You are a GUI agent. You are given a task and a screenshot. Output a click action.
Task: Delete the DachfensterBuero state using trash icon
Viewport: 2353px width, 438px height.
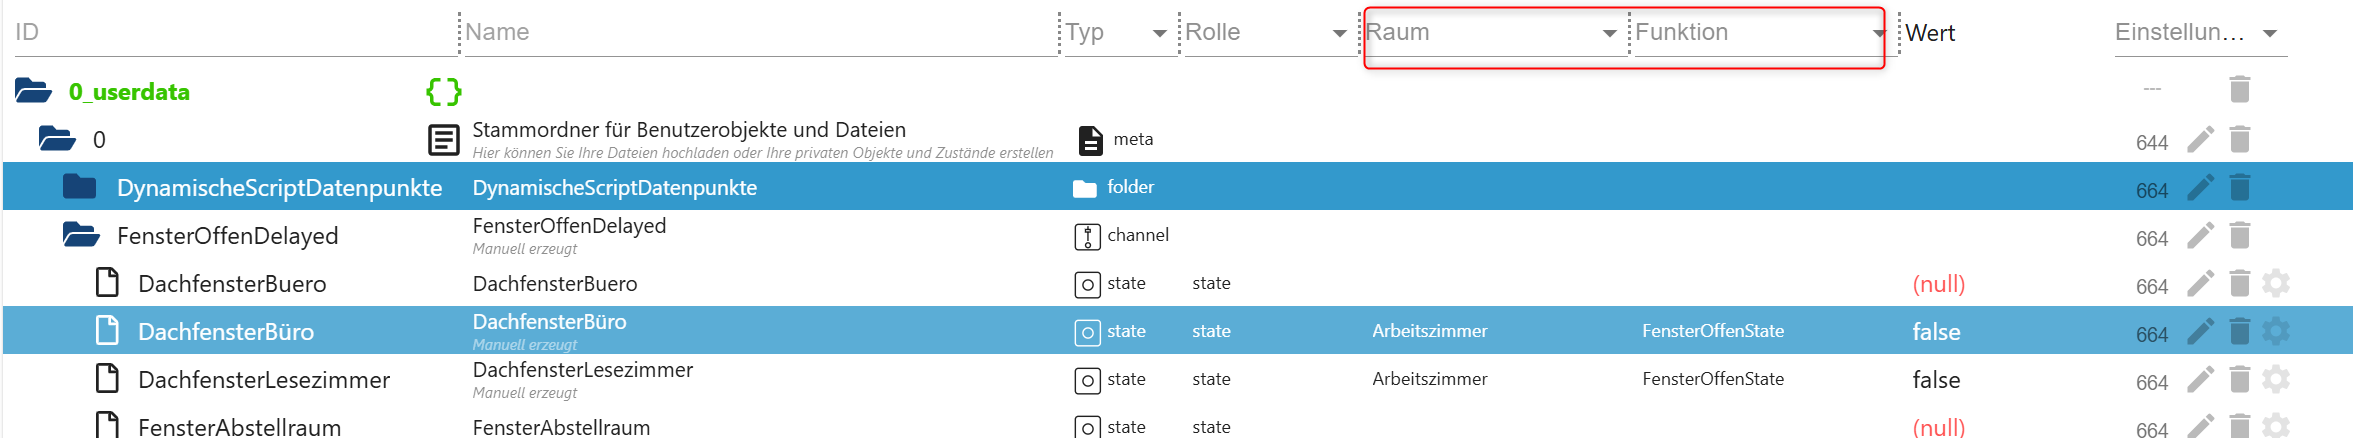point(2240,283)
